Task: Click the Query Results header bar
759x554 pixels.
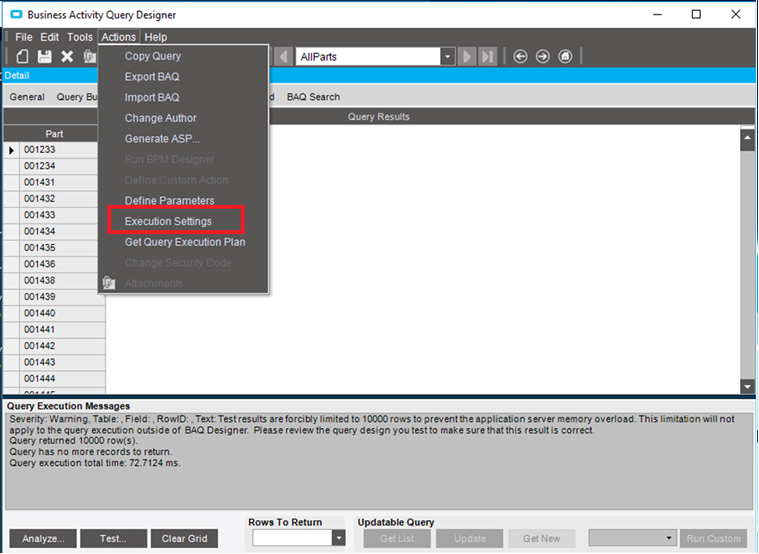Action: coord(379,117)
